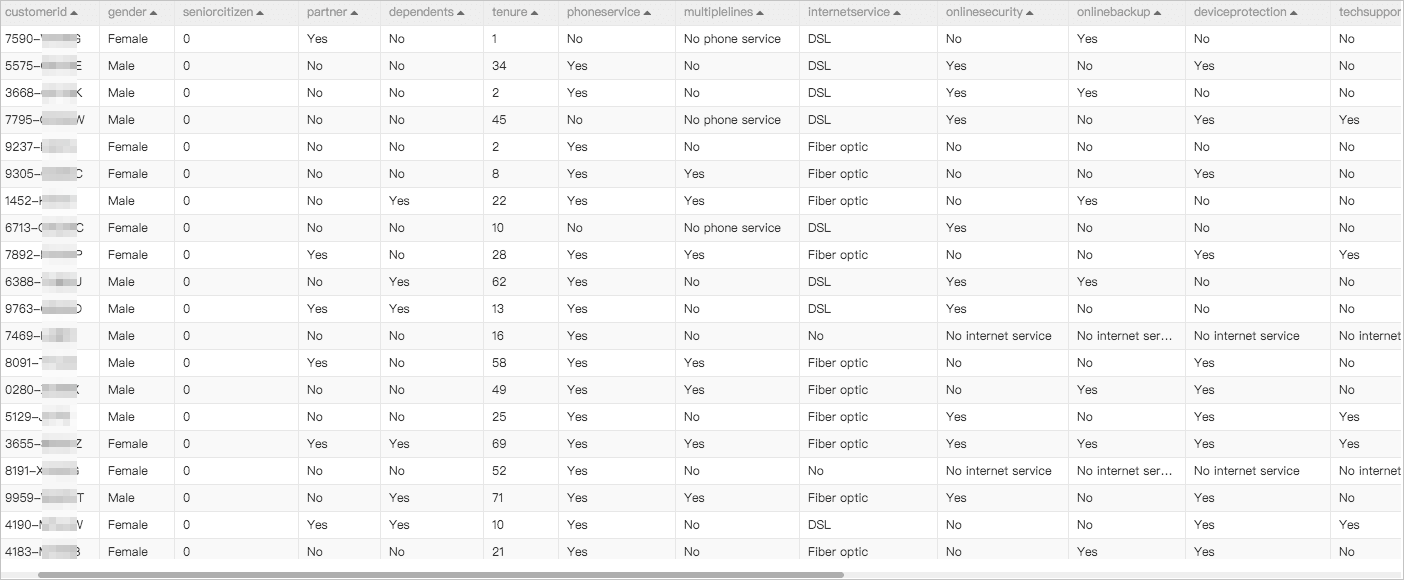Click the tenure column sort arrow
Viewport: 1404px width, 580px height.
tap(535, 13)
